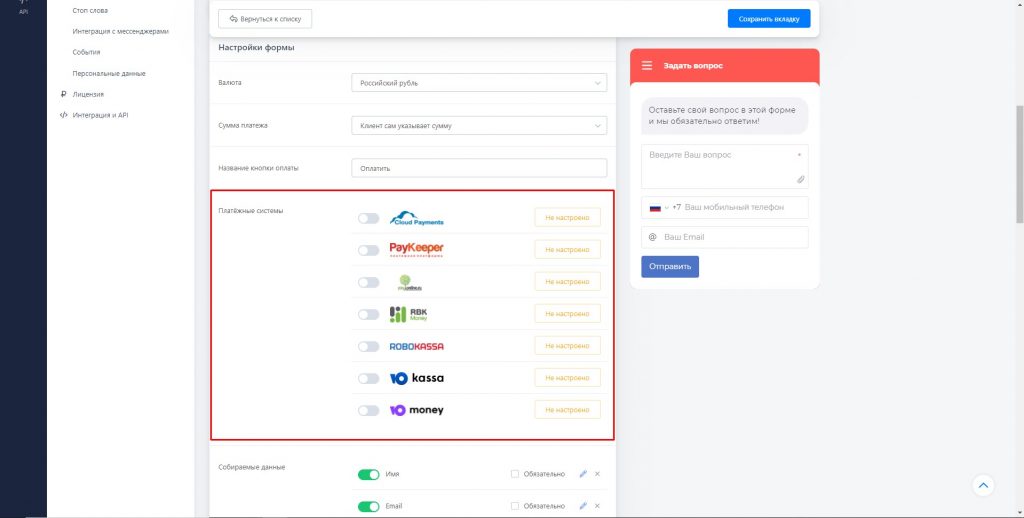1024x518 pixels.
Task: Open Лицензия in the sidebar
Action: tap(88, 94)
